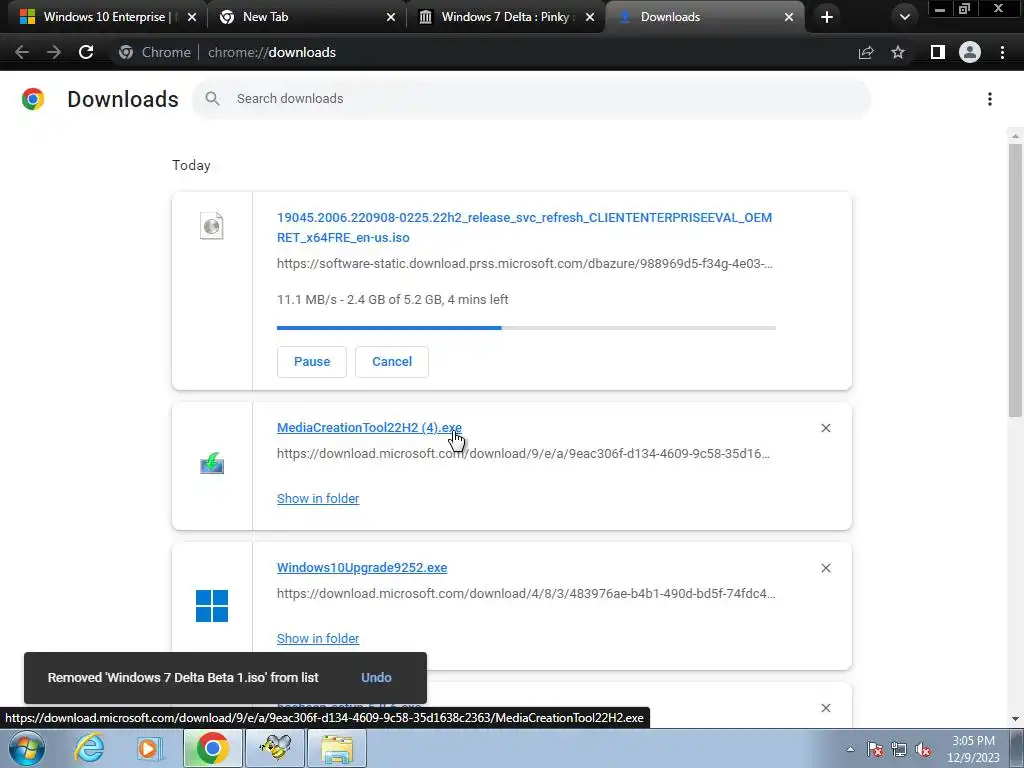The image size is (1024, 768).
Task: Open the bee application in taskbar
Action: click(x=275, y=748)
